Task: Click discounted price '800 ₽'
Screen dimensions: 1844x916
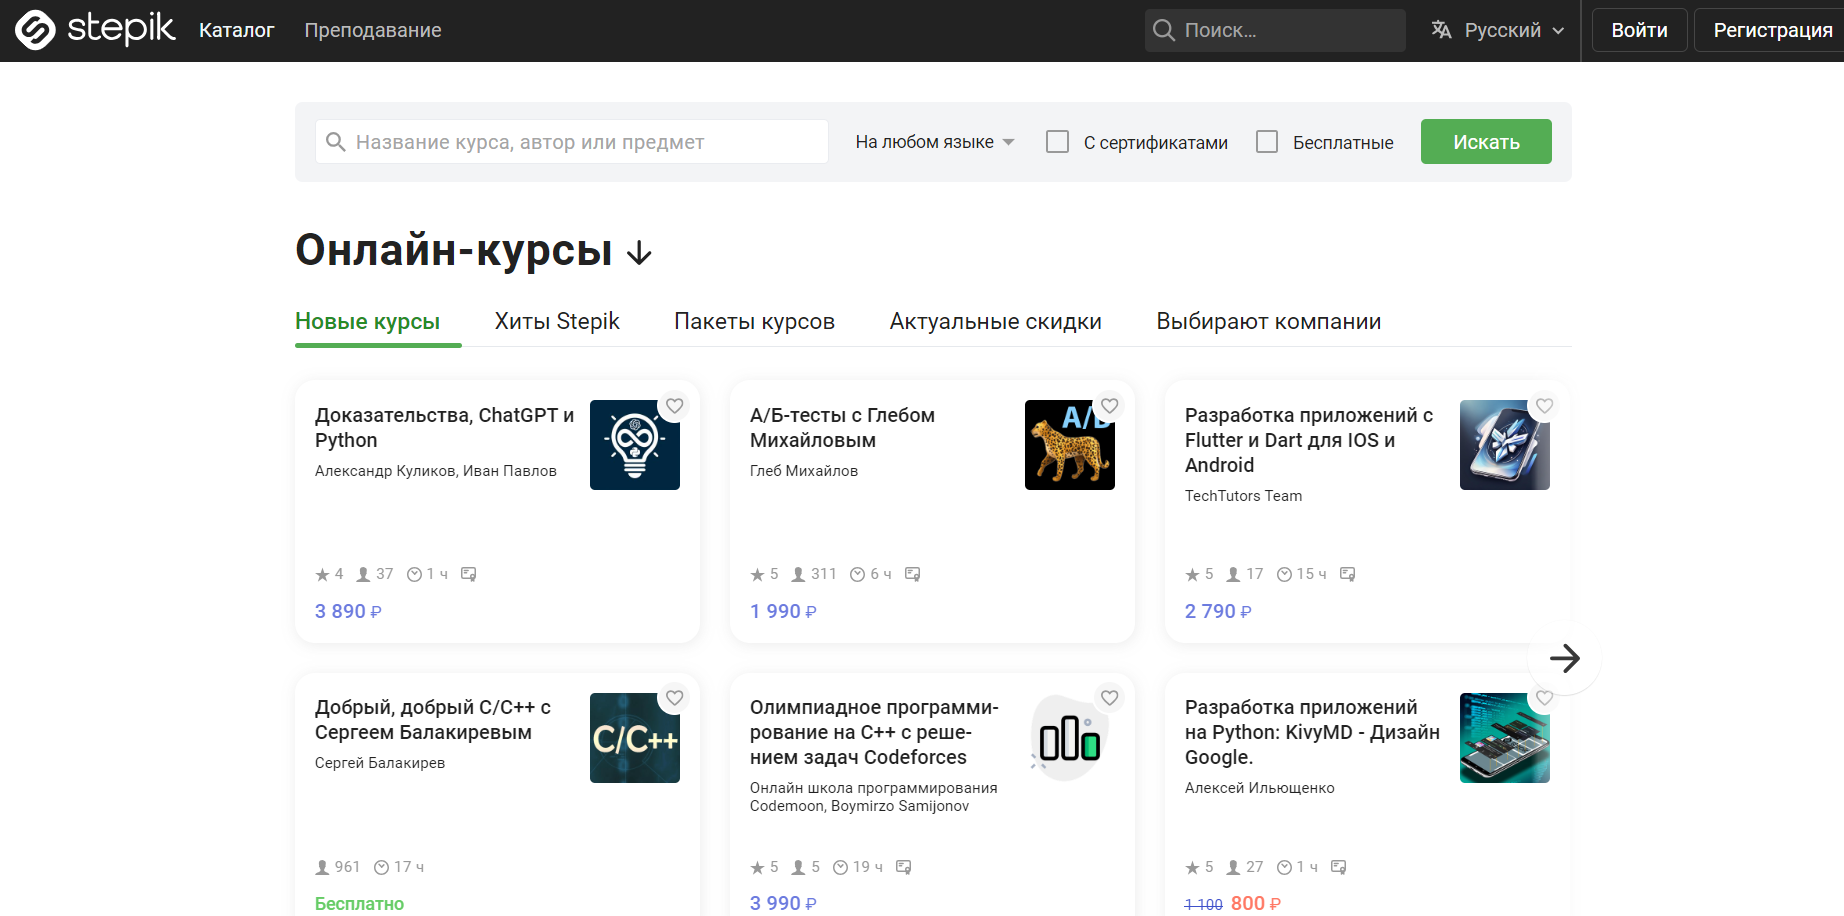Action: click(1255, 903)
